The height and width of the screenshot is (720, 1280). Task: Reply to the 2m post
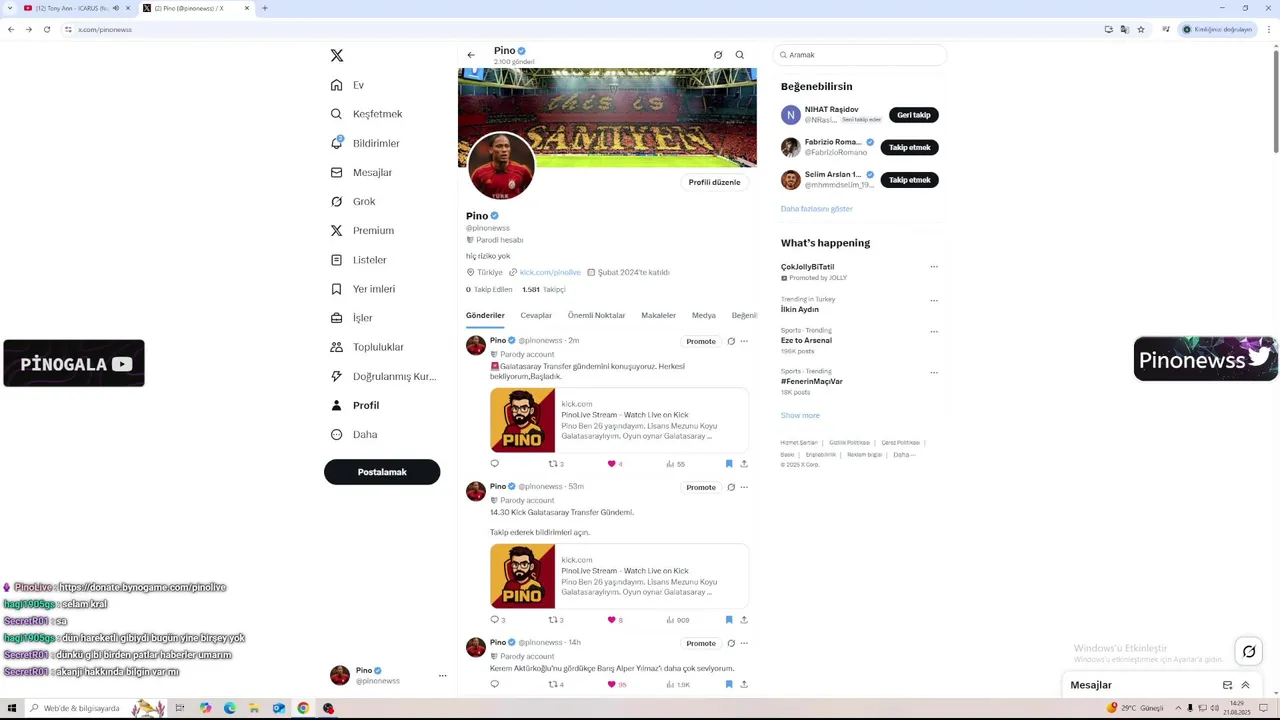click(494, 464)
